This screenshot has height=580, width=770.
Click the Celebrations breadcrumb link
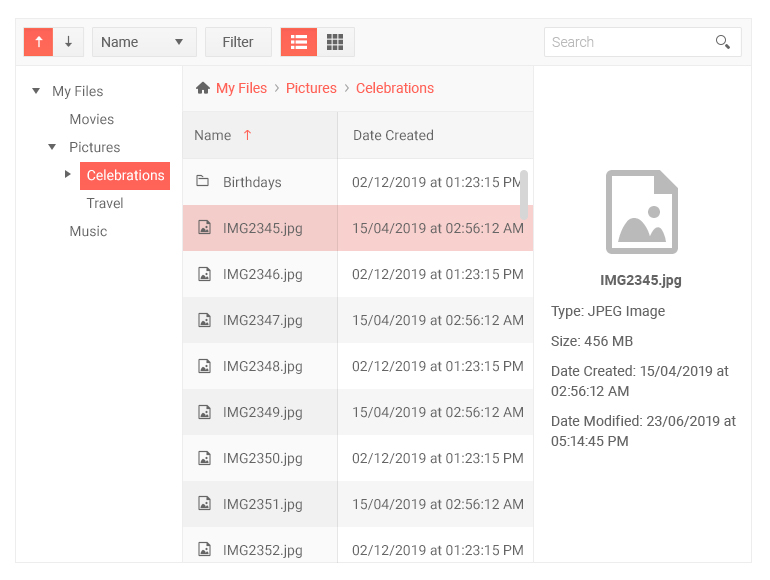[x=395, y=88]
